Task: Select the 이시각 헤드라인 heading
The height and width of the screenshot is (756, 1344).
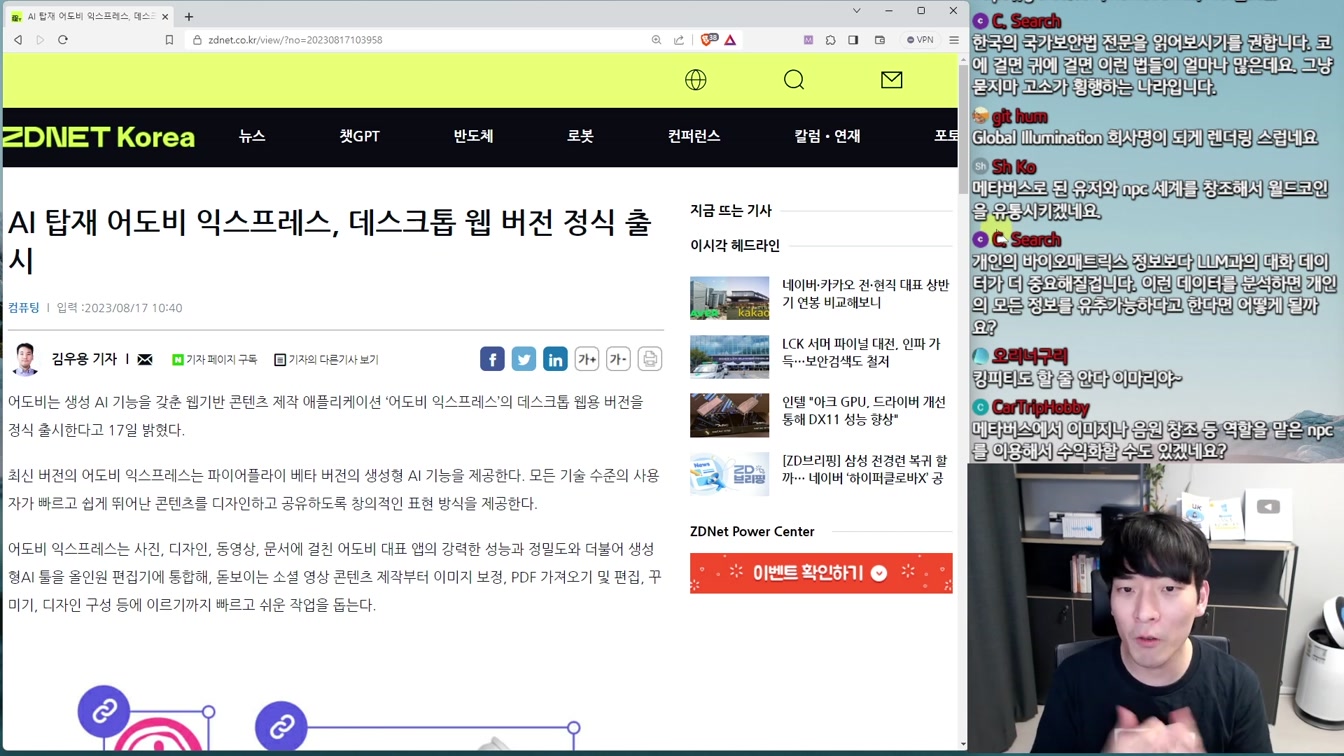Action: pyautogui.click(x=735, y=246)
